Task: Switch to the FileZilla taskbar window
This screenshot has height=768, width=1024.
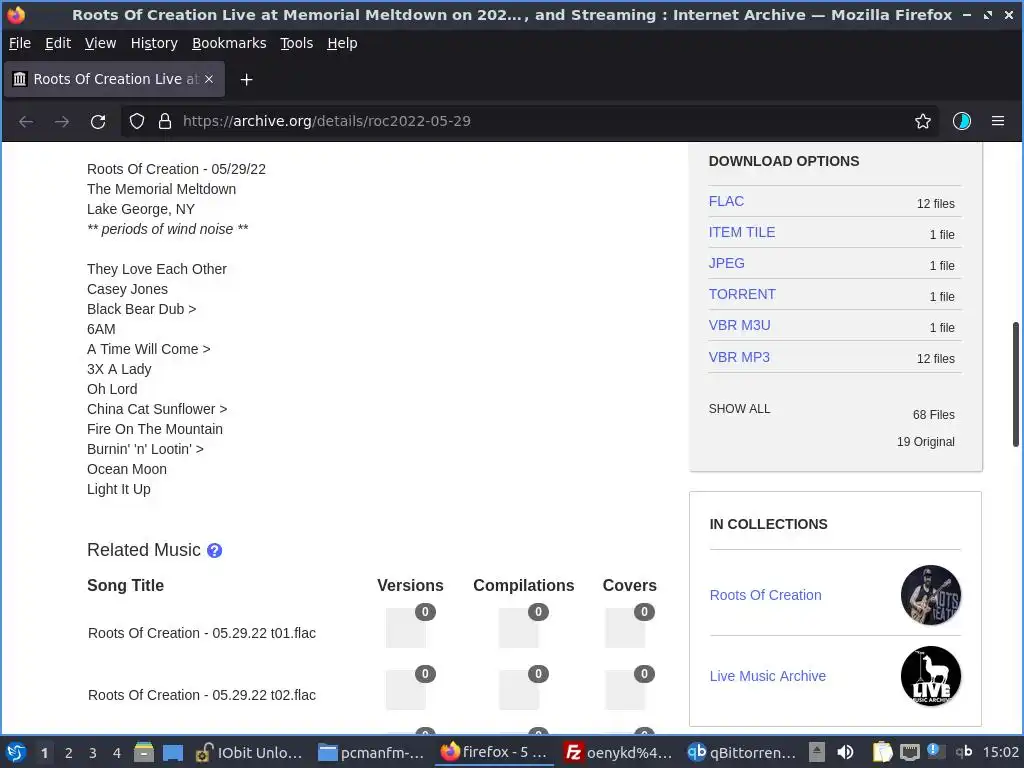Action: (618, 753)
